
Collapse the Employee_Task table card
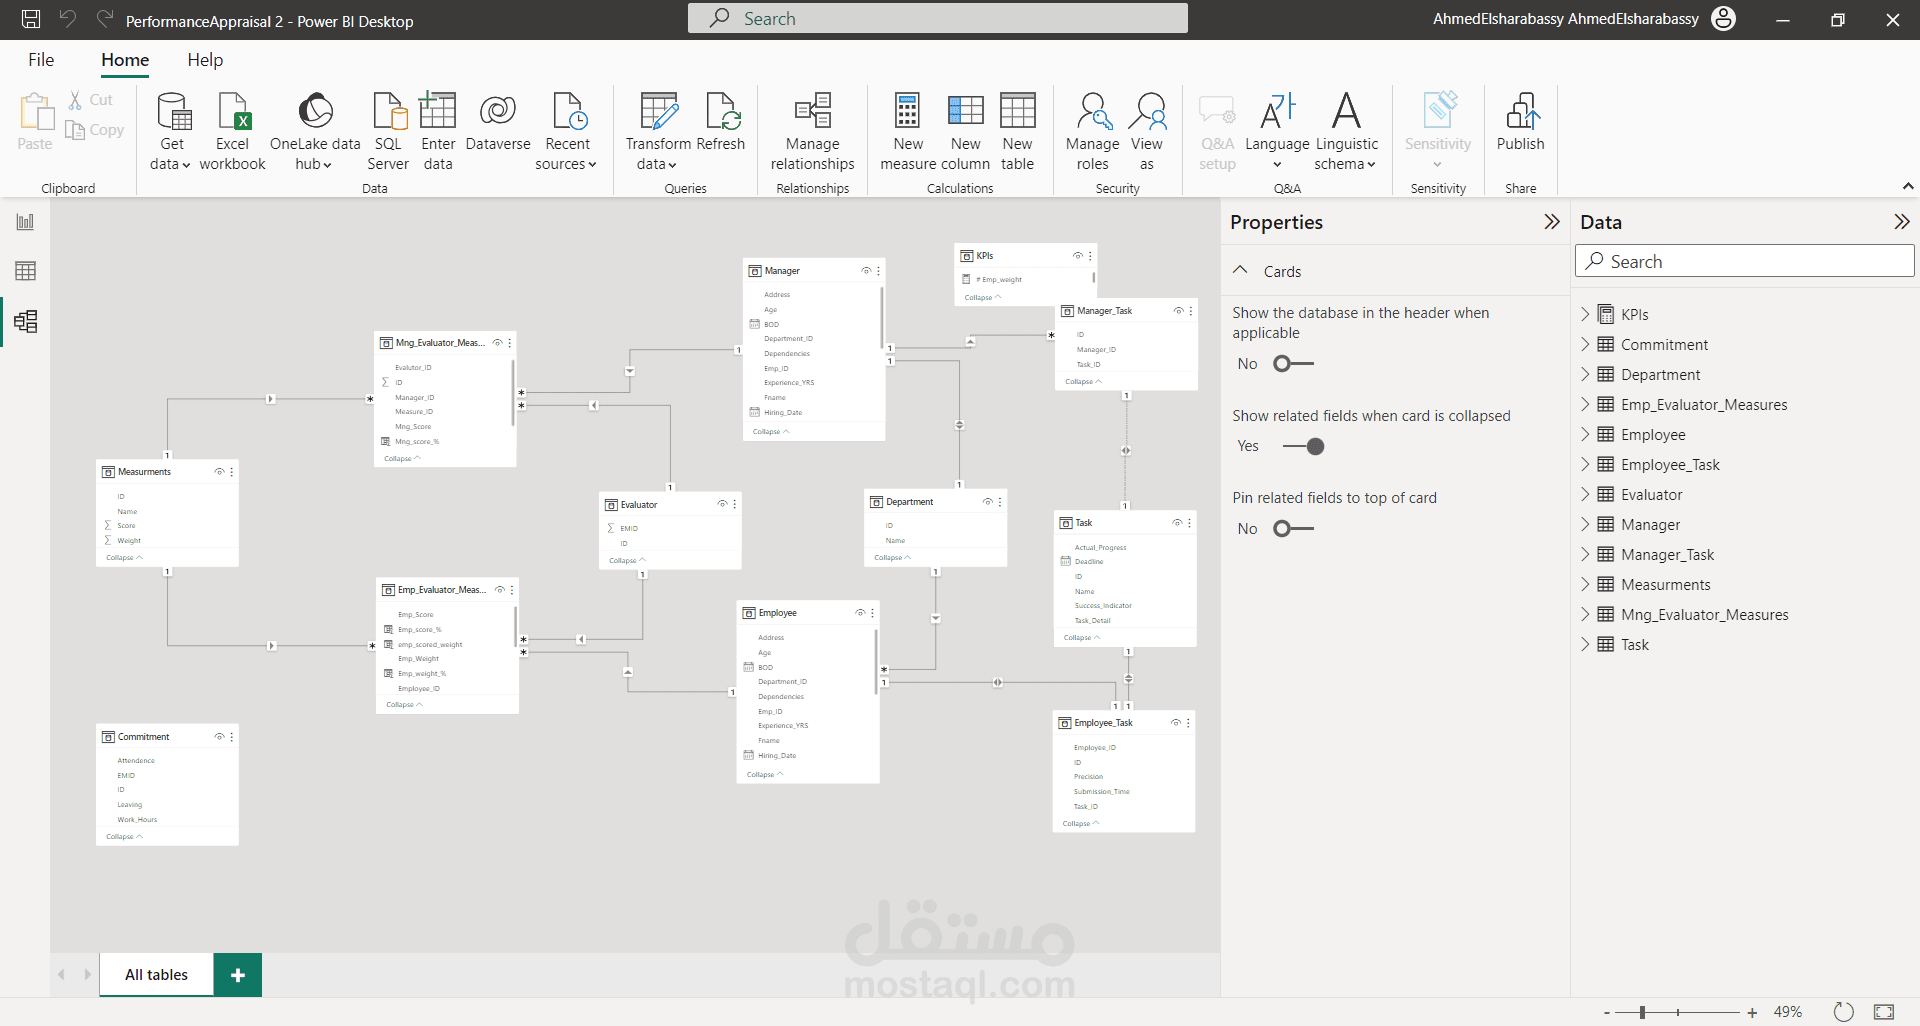point(1081,824)
